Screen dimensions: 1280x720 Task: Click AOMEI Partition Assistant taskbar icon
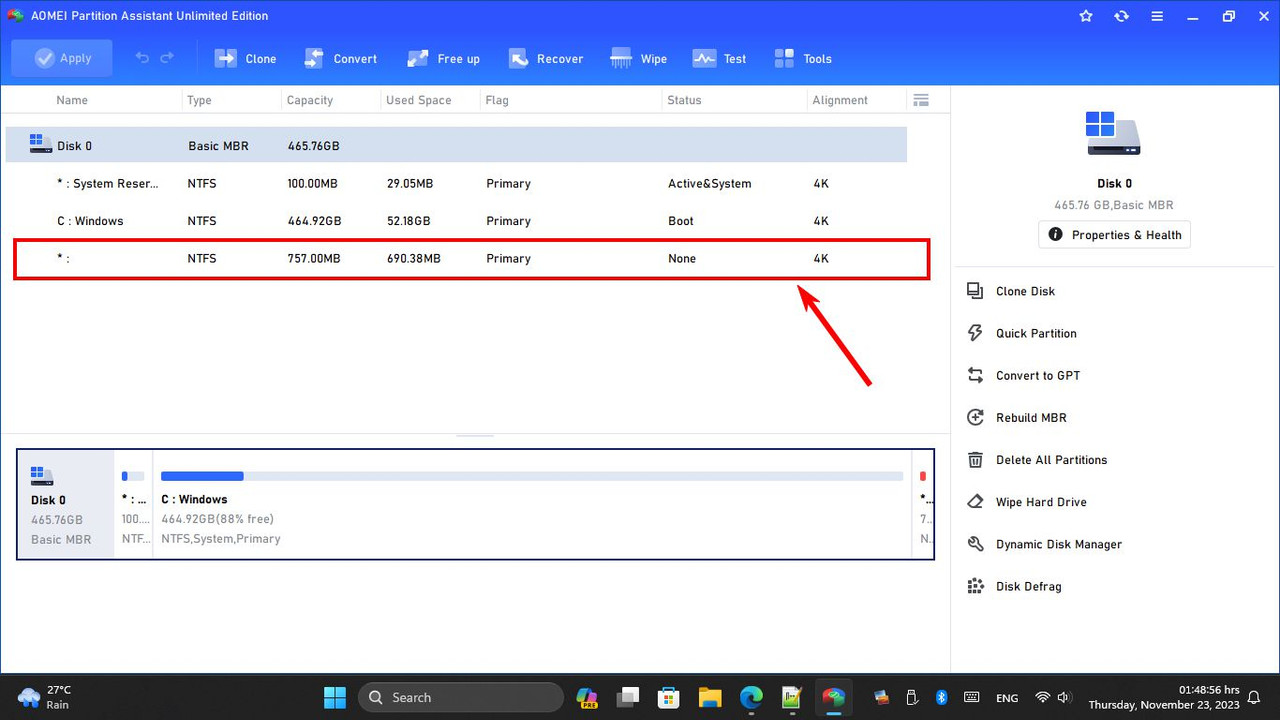(833, 697)
